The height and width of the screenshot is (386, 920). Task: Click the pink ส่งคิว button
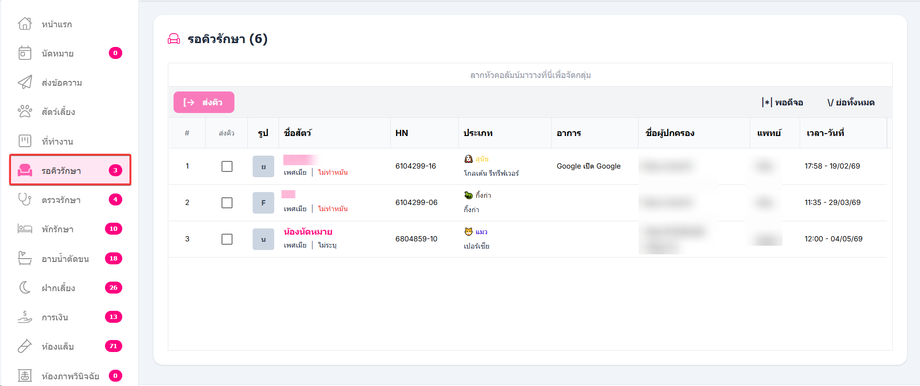204,102
